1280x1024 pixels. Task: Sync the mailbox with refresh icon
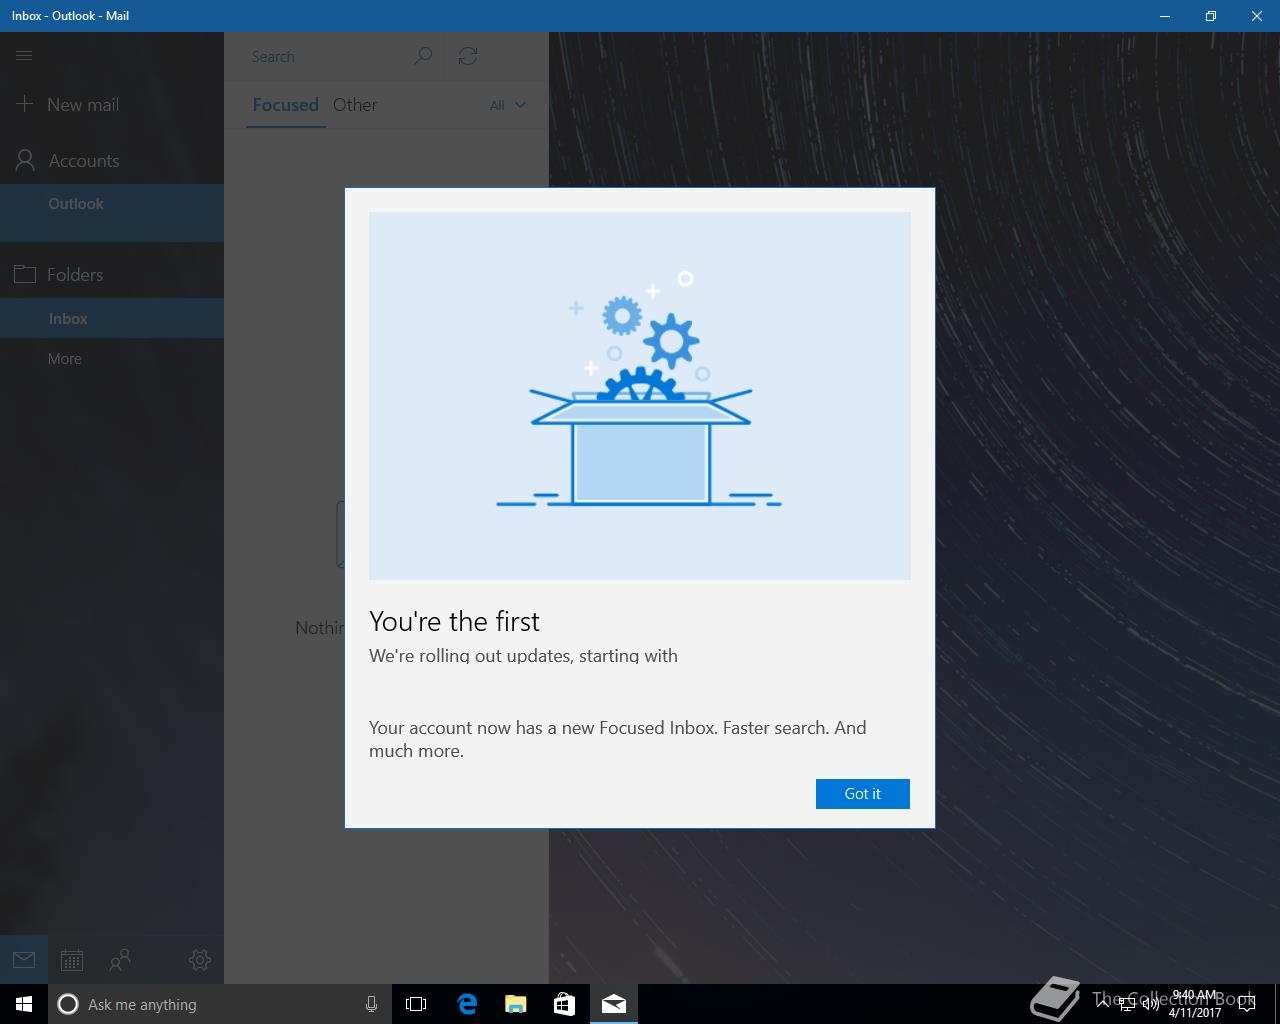468,56
